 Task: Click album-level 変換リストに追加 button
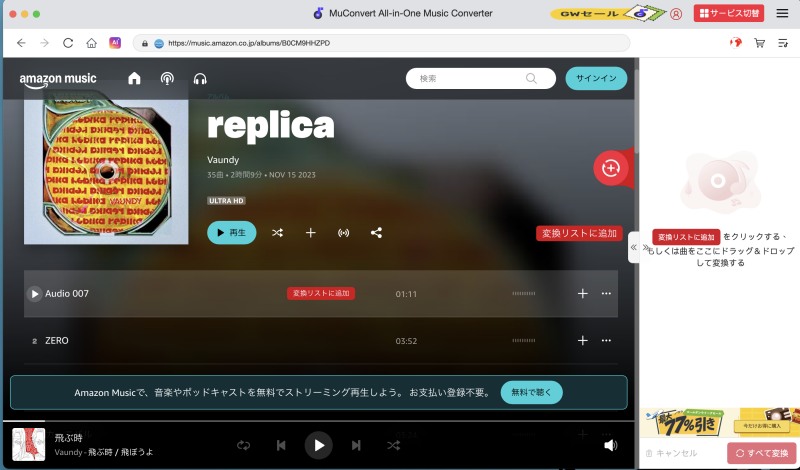point(579,233)
